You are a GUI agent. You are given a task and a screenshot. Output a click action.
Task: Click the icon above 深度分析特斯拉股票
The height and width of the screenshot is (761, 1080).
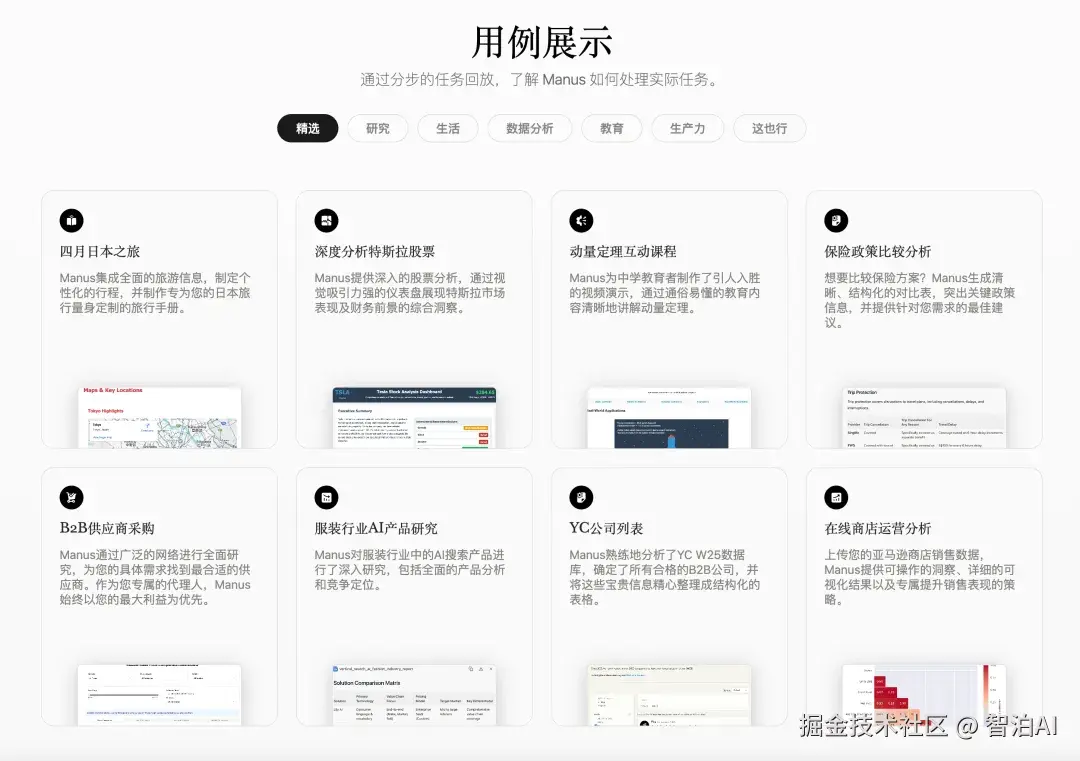click(x=326, y=220)
